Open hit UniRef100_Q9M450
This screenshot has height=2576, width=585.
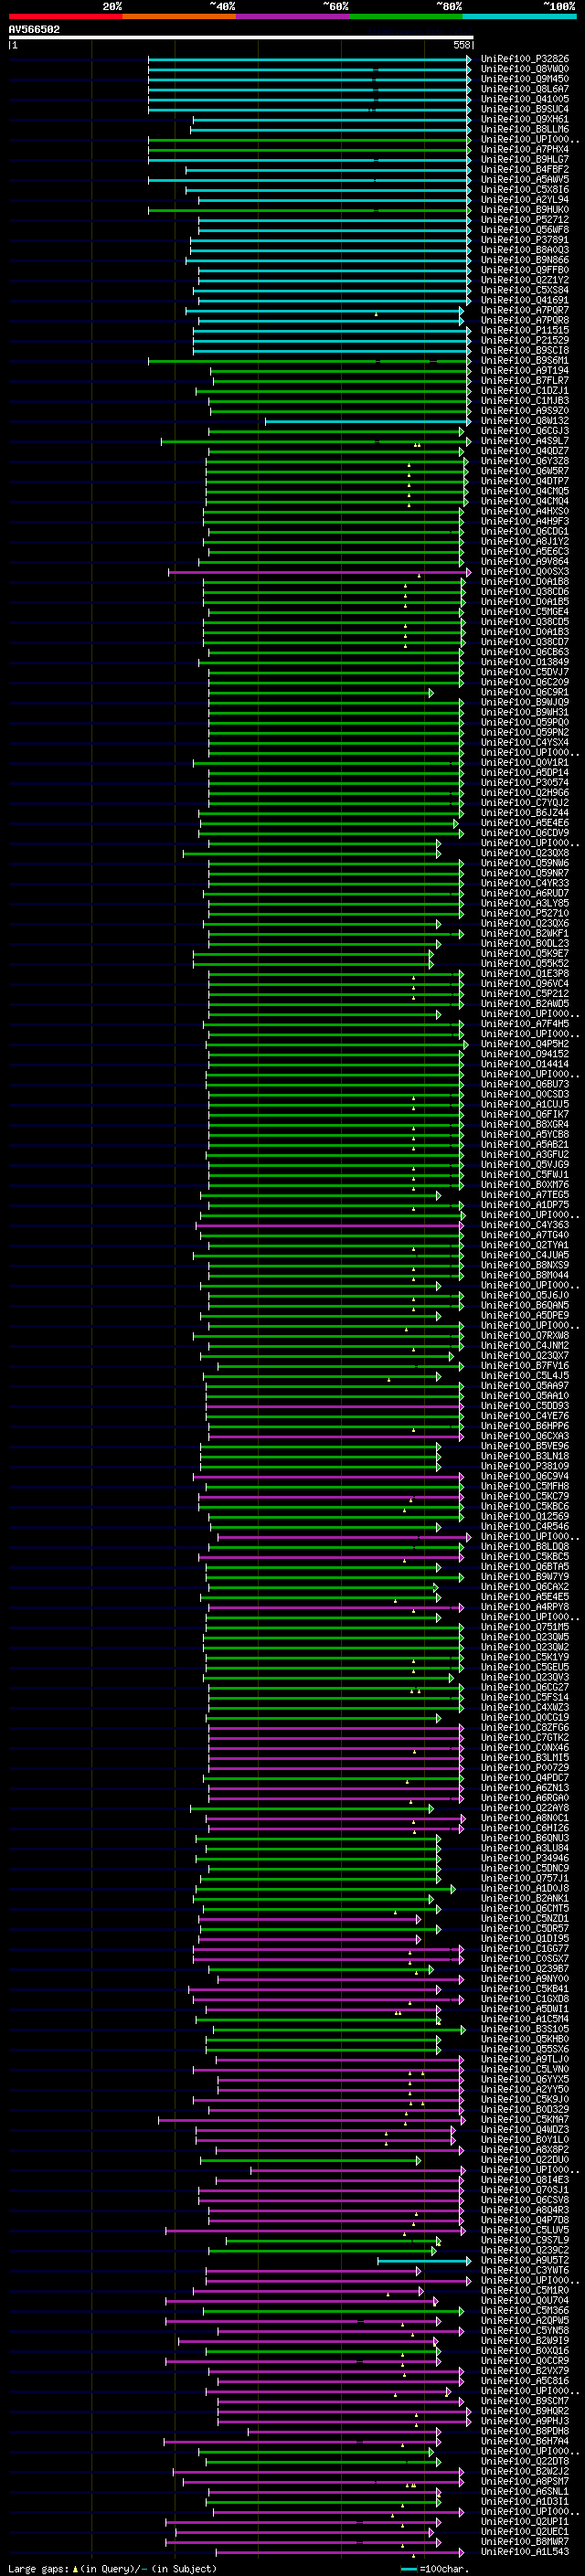pyautogui.click(x=524, y=79)
